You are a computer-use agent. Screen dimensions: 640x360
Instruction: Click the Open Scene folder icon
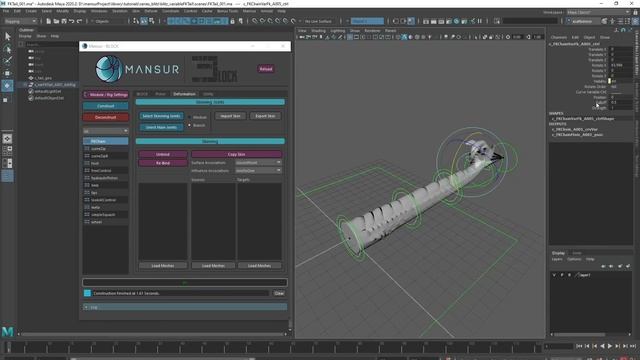[56, 21]
